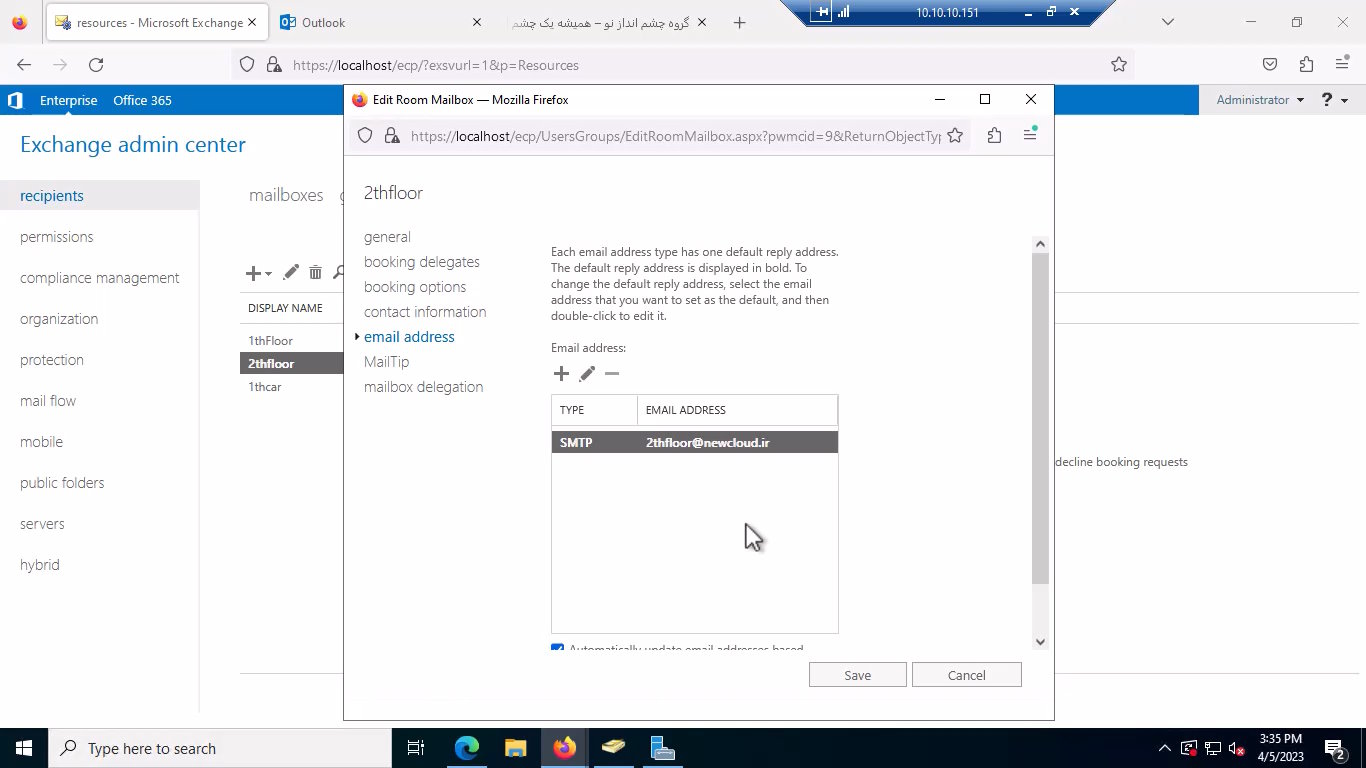Open notification center on taskbar
The image size is (1366, 768).
click(x=1337, y=748)
